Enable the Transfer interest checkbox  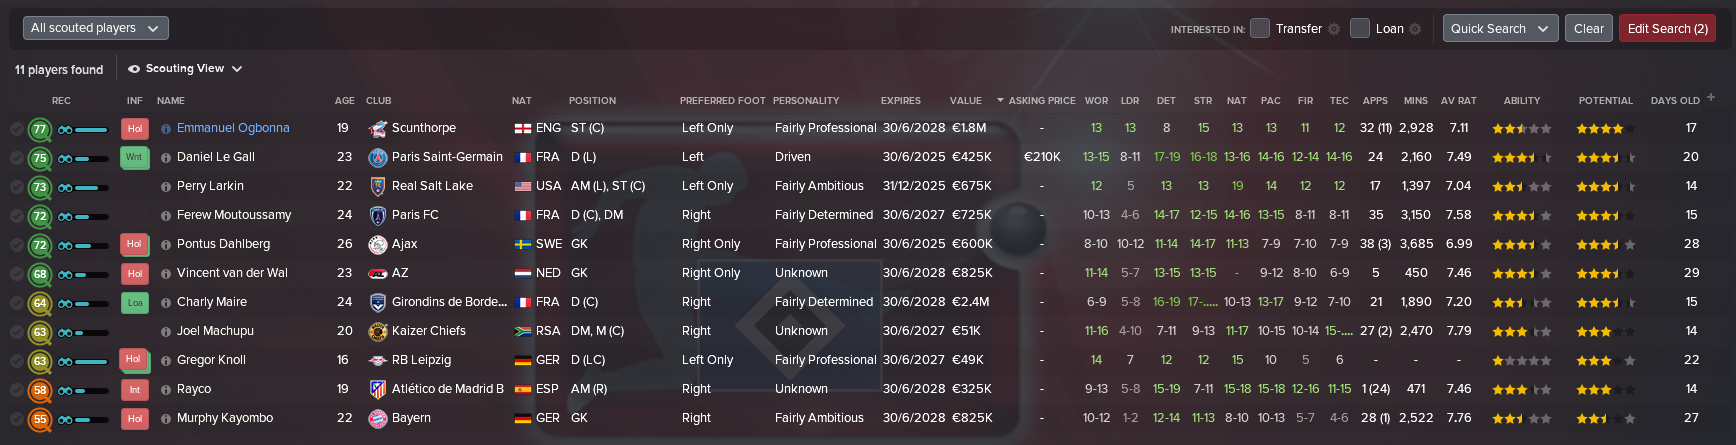click(x=1260, y=28)
